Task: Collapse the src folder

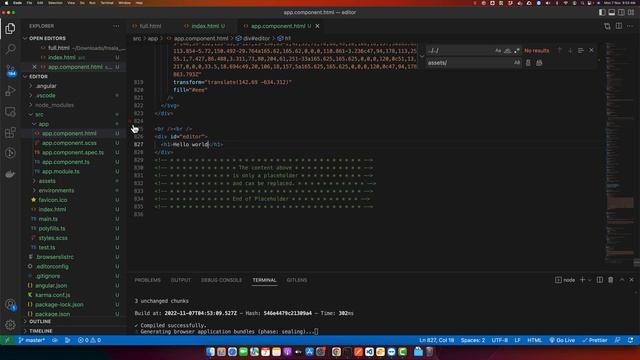Action: click(39, 114)
